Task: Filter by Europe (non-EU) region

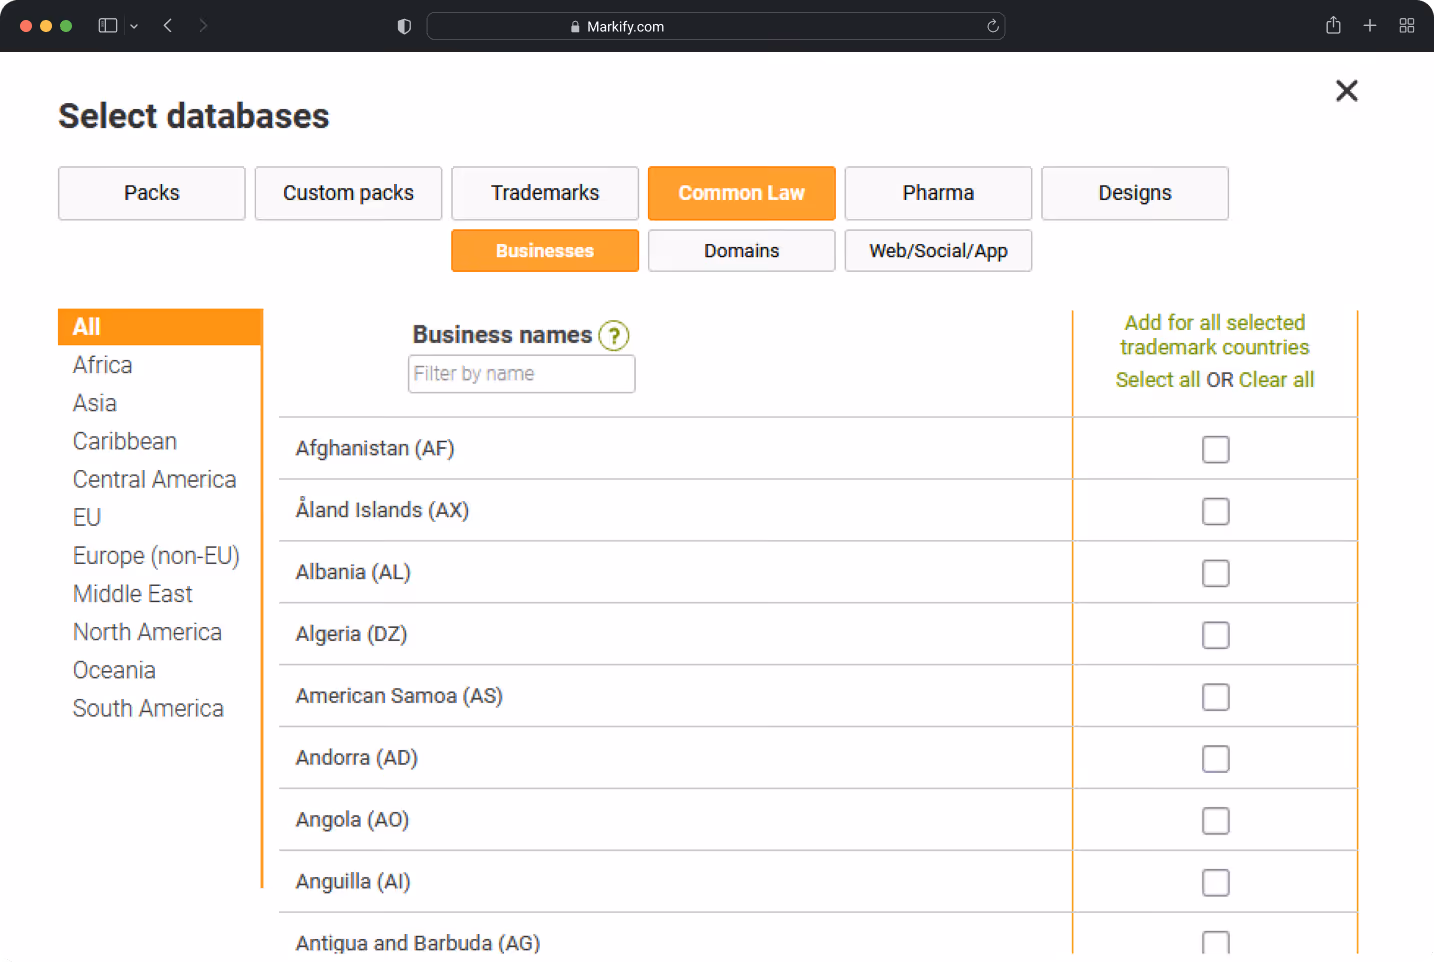Action: click(x=156, y=556)
